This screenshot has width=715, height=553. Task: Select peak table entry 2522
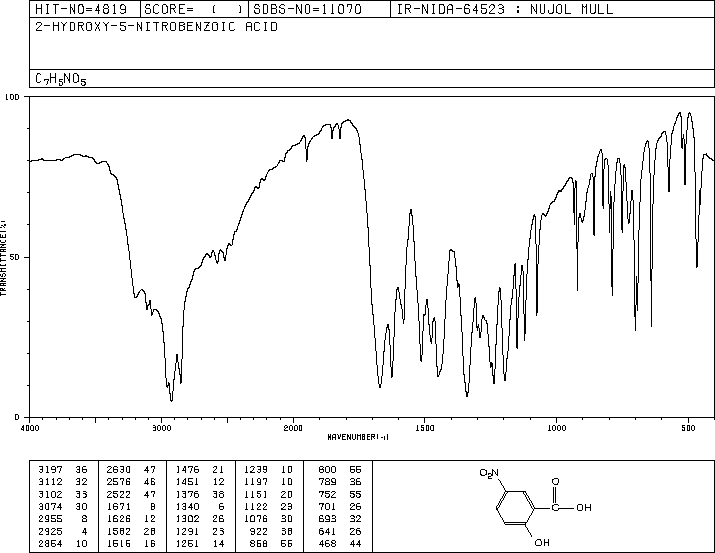pyautogui.click(x=119, y=495)
